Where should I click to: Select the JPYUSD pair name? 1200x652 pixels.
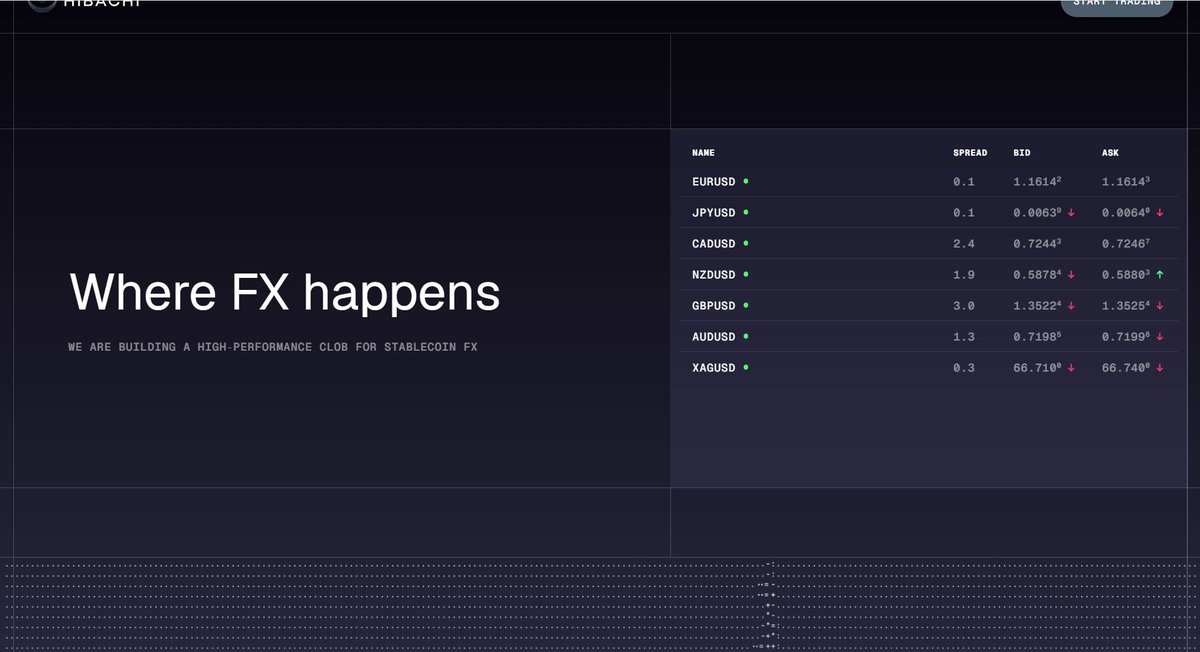tap(714, 213)
